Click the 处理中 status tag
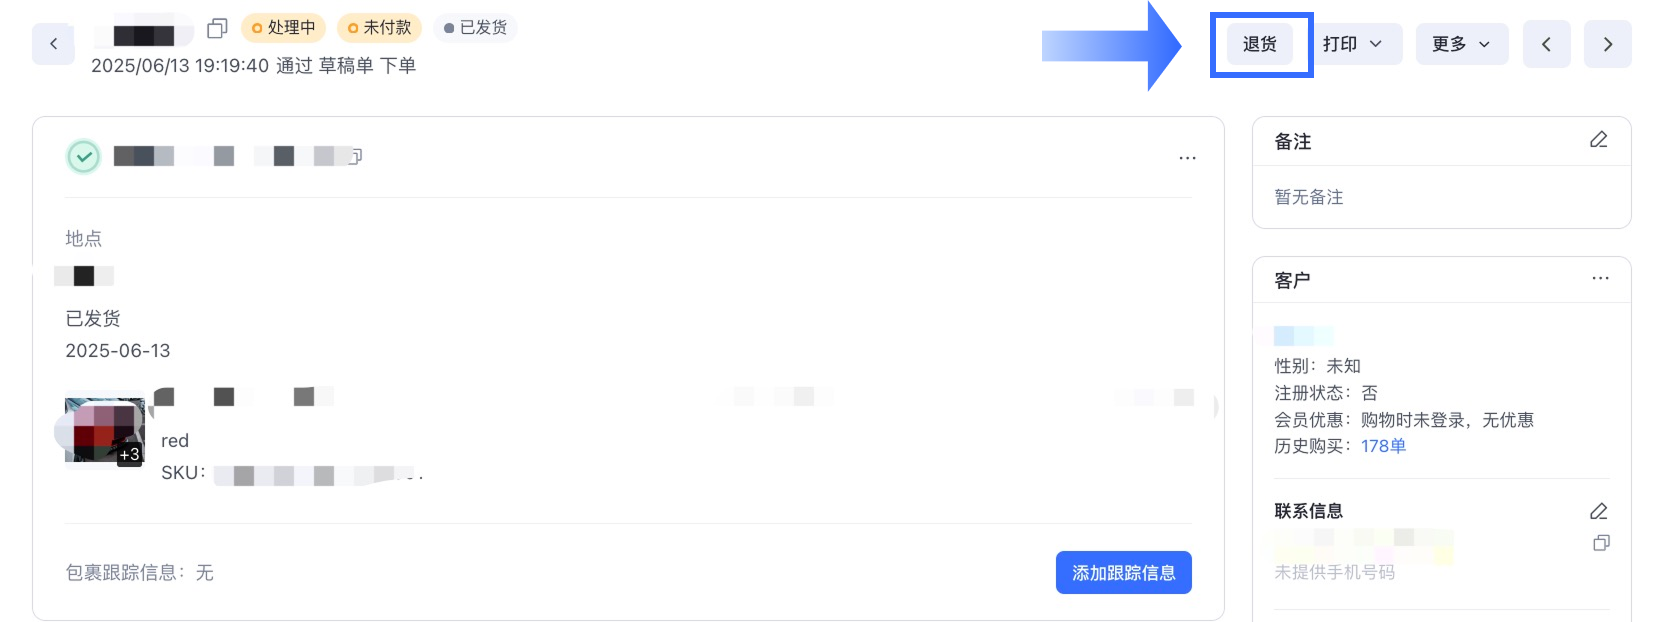This screenshot has width=1660, height=622. (x=283, y=28)
